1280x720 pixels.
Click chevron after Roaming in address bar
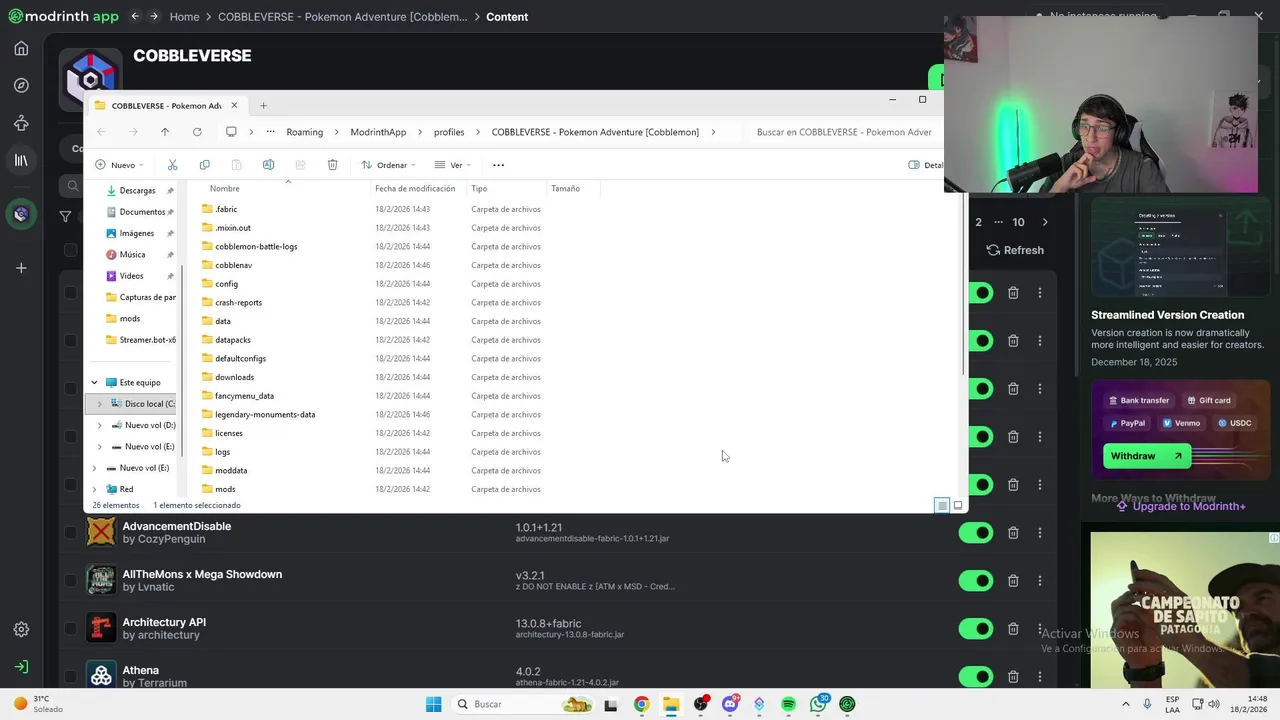click(x=337, y=132)
